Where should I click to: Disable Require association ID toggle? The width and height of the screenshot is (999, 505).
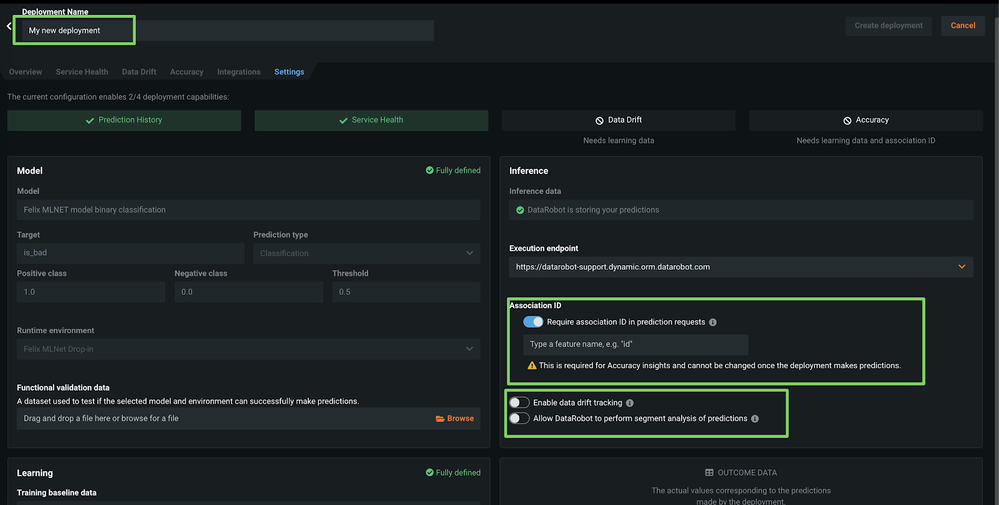(x=533, y=322)
